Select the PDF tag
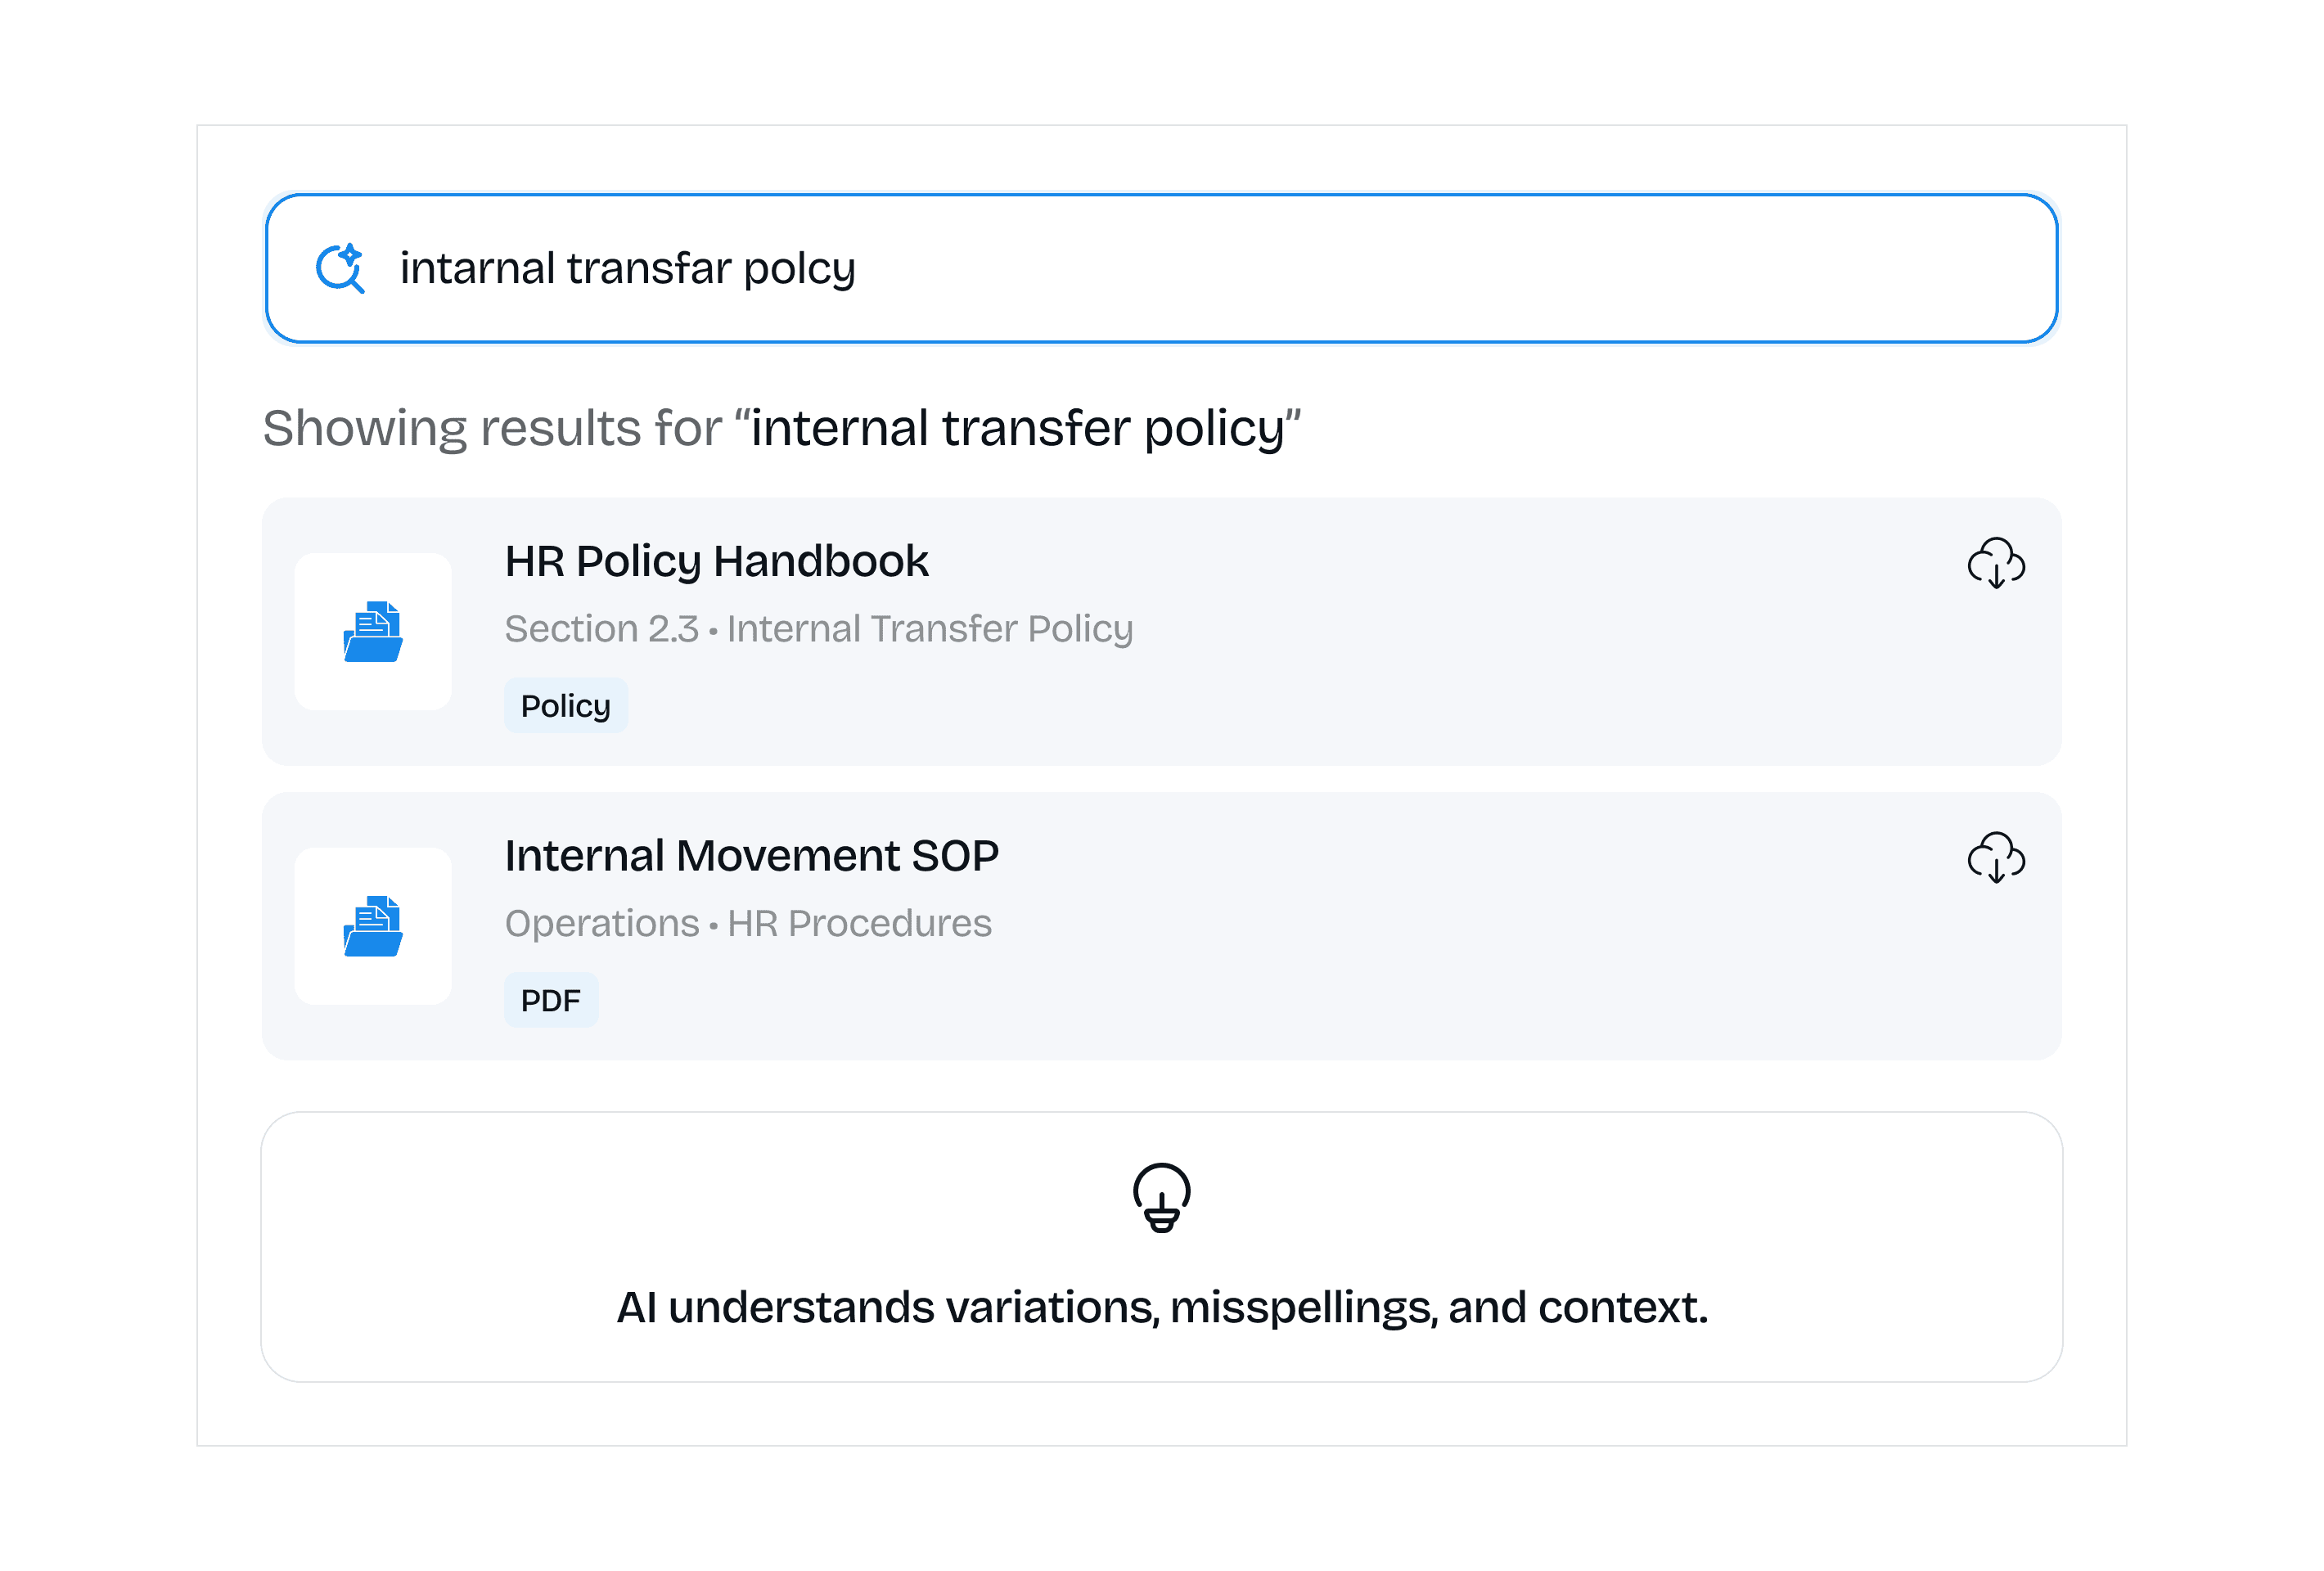The width and height of the screenshot is (2324, 1571). (x=550, y=1000)
